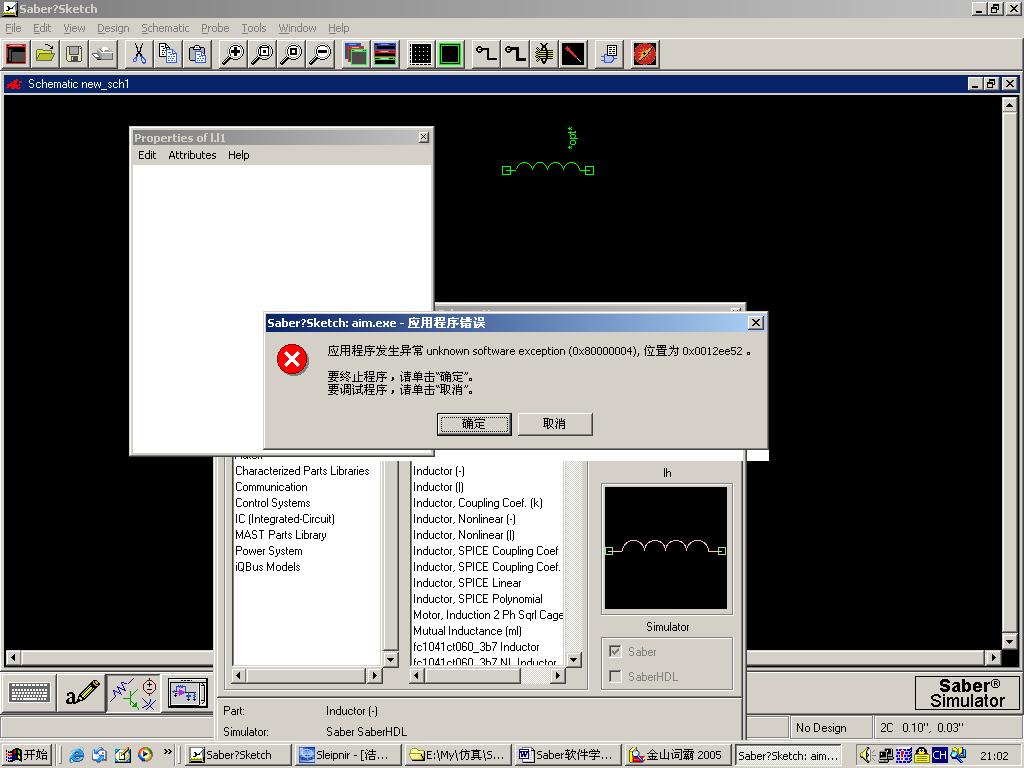
Task: Click the keyboard icon in bottom toolbar
Action: click(29, 693)
